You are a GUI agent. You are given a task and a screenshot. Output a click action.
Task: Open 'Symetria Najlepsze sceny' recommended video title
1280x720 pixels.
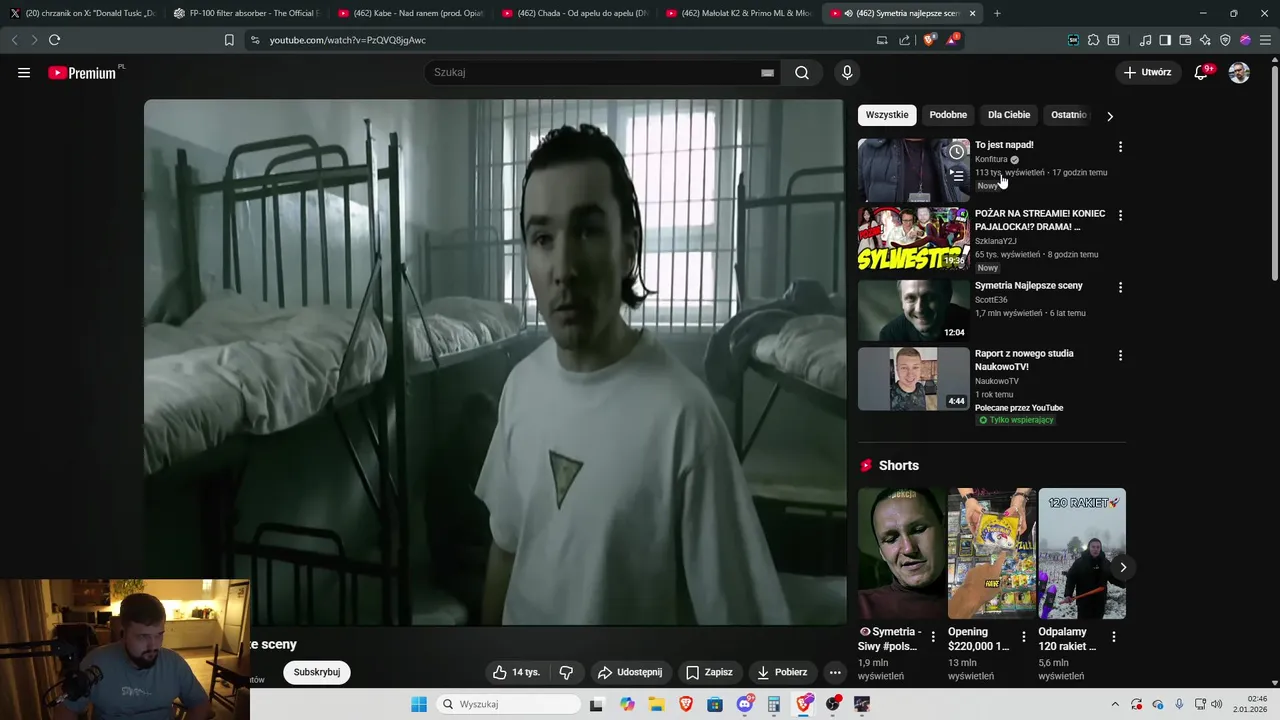click(1029, 285)
